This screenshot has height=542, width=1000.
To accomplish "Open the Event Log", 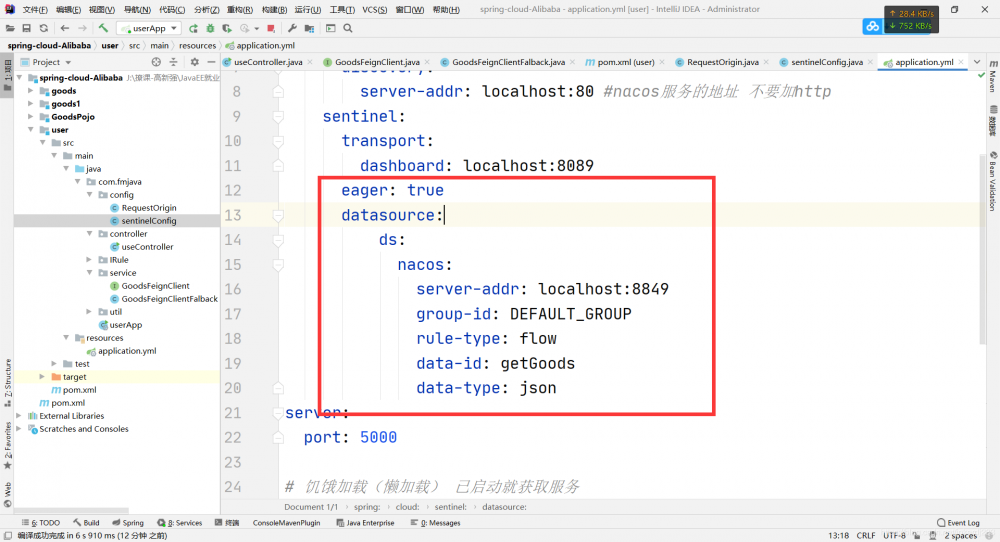I will pyautogui.click(x=959, y=523).
